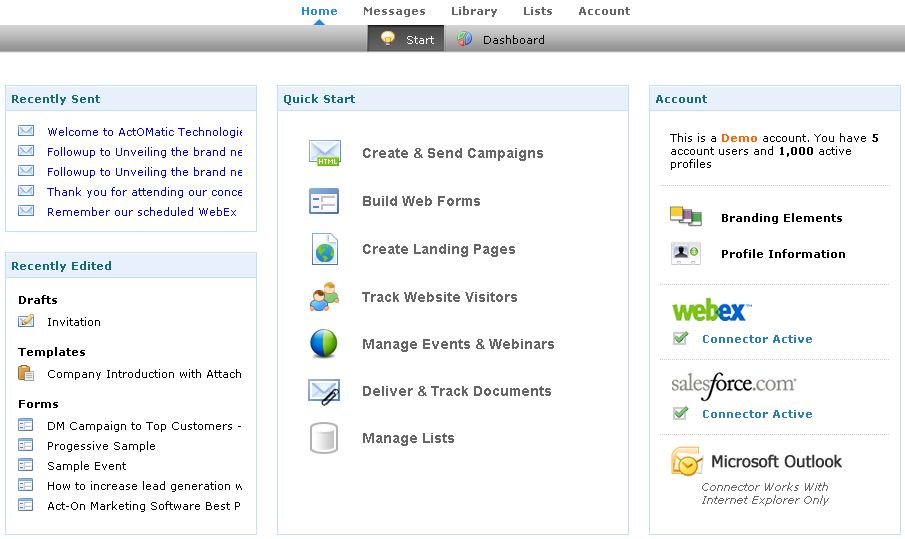
Task: Open Thank you for attending message
Action: pyautogui.click(x=144, y=192)
